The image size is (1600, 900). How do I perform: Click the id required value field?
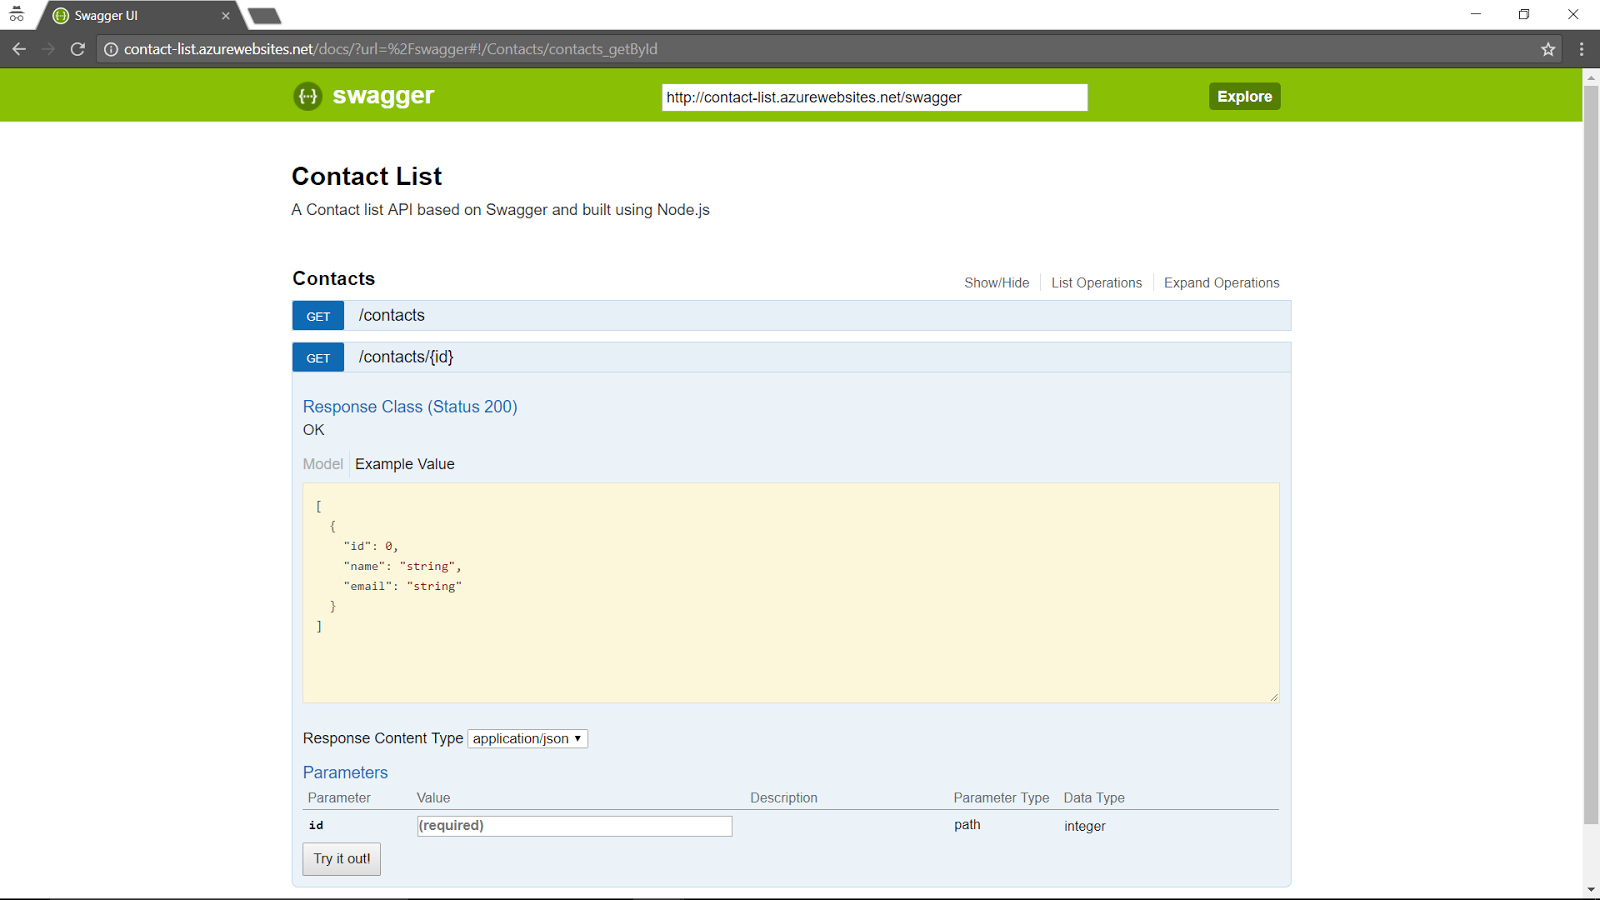(x=574, y=826)
